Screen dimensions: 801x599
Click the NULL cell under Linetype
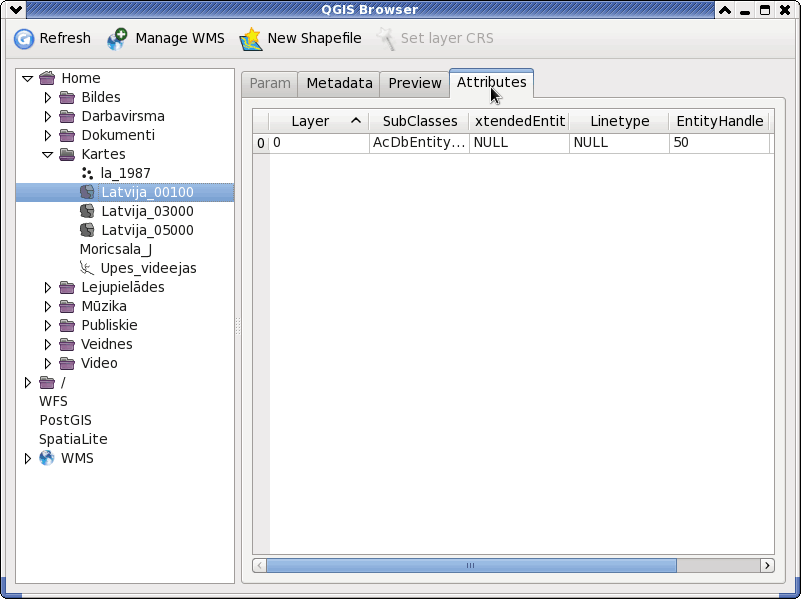619,142
